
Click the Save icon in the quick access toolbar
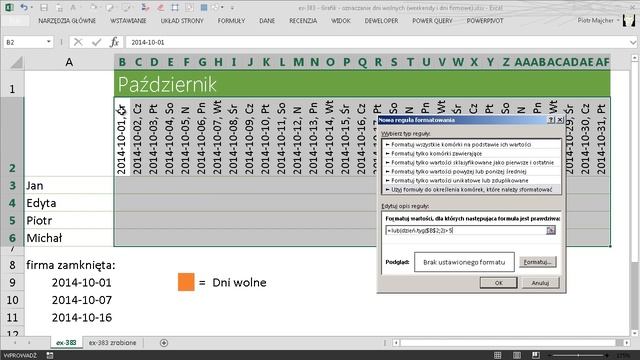pos(44,7)
